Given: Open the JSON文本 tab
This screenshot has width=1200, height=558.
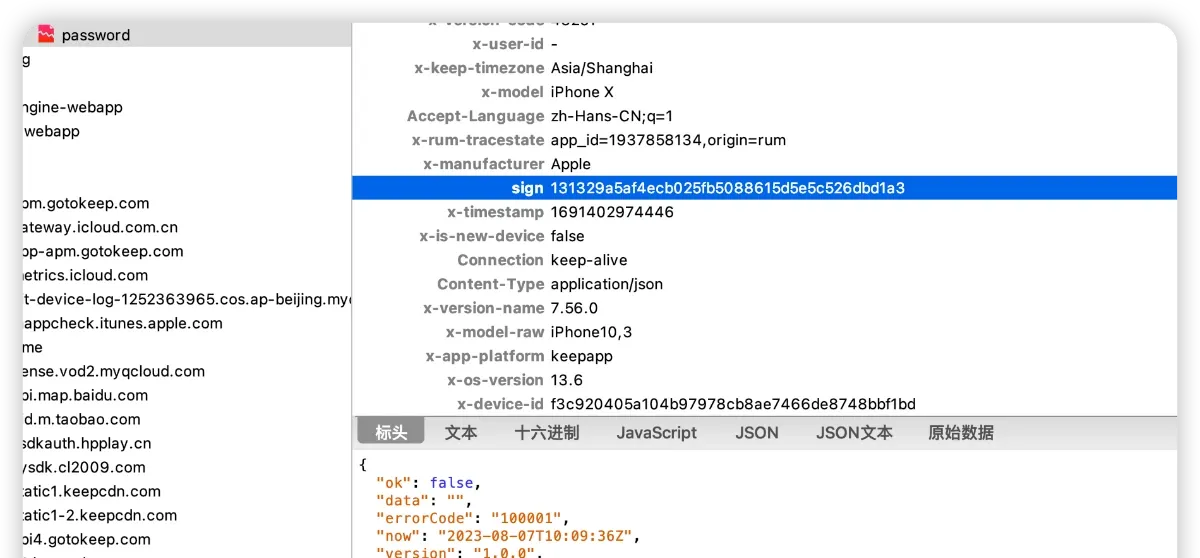Looking at the screenshot, I should click(x=854, y=433).
